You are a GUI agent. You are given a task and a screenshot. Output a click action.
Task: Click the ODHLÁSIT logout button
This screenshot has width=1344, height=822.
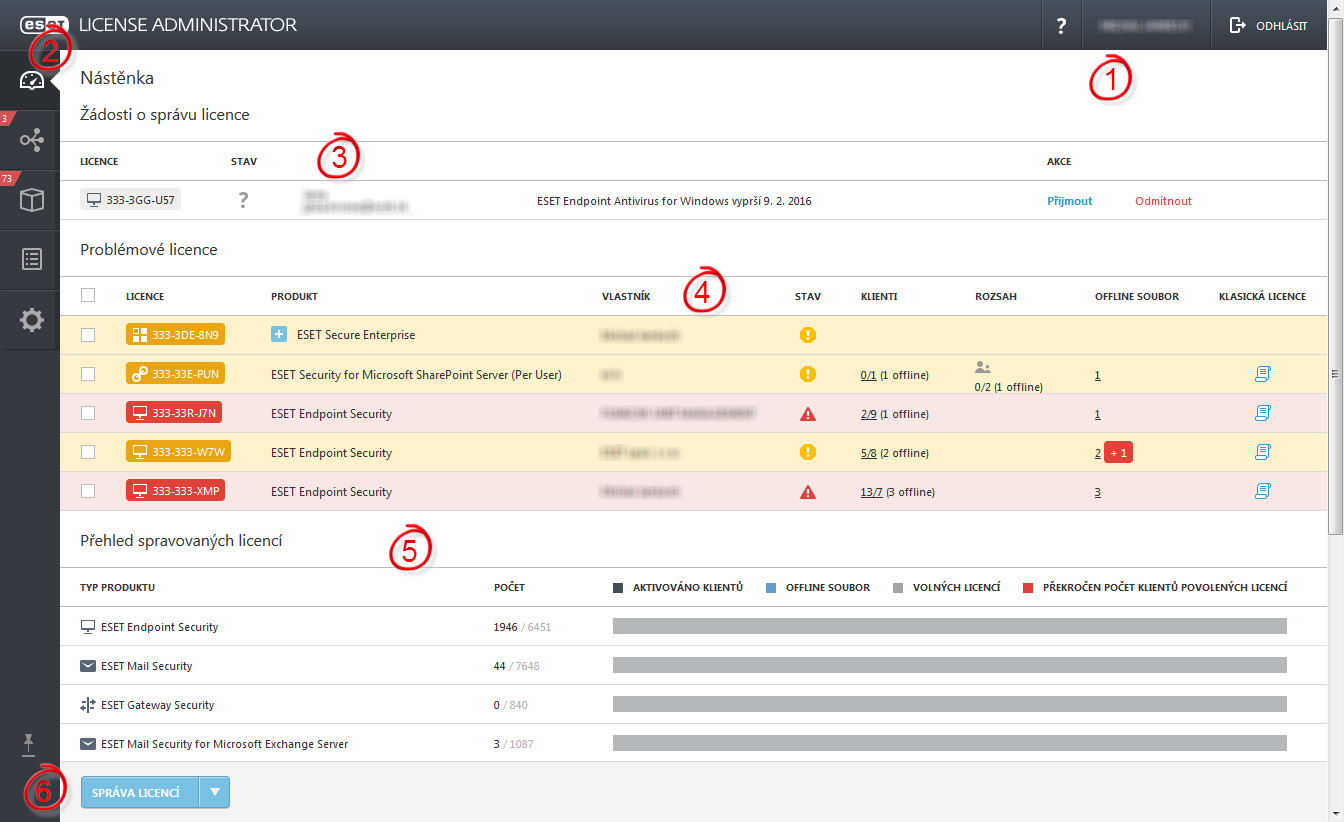pos(1269,25)
